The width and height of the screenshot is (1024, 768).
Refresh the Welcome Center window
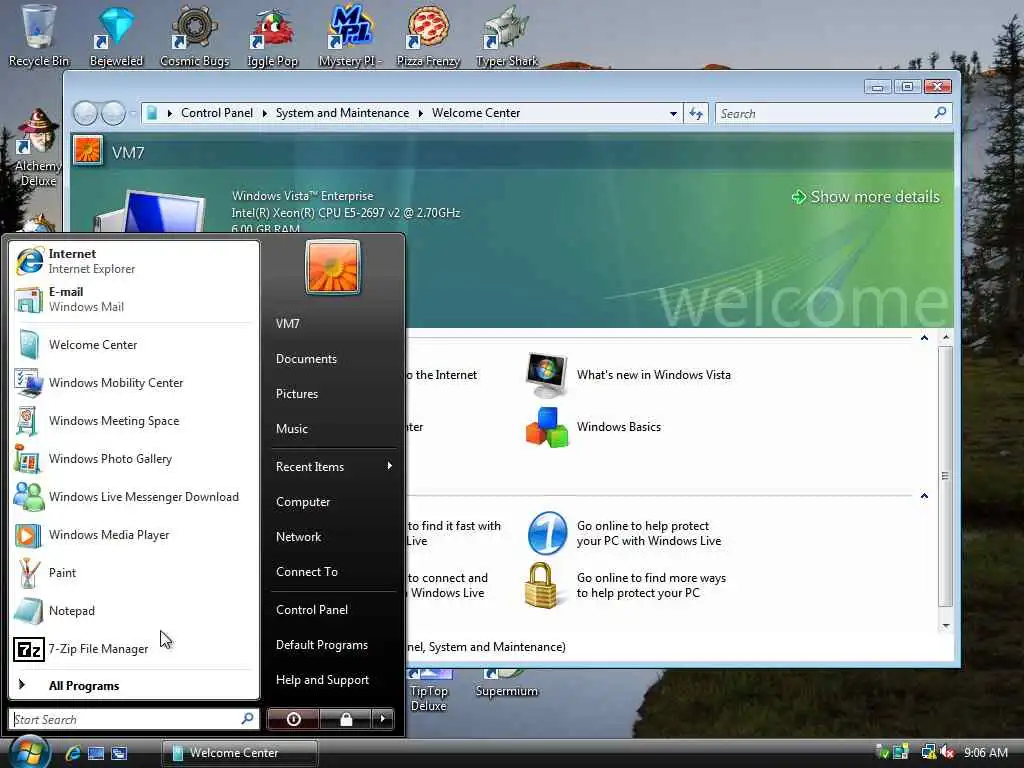point(696,114)
